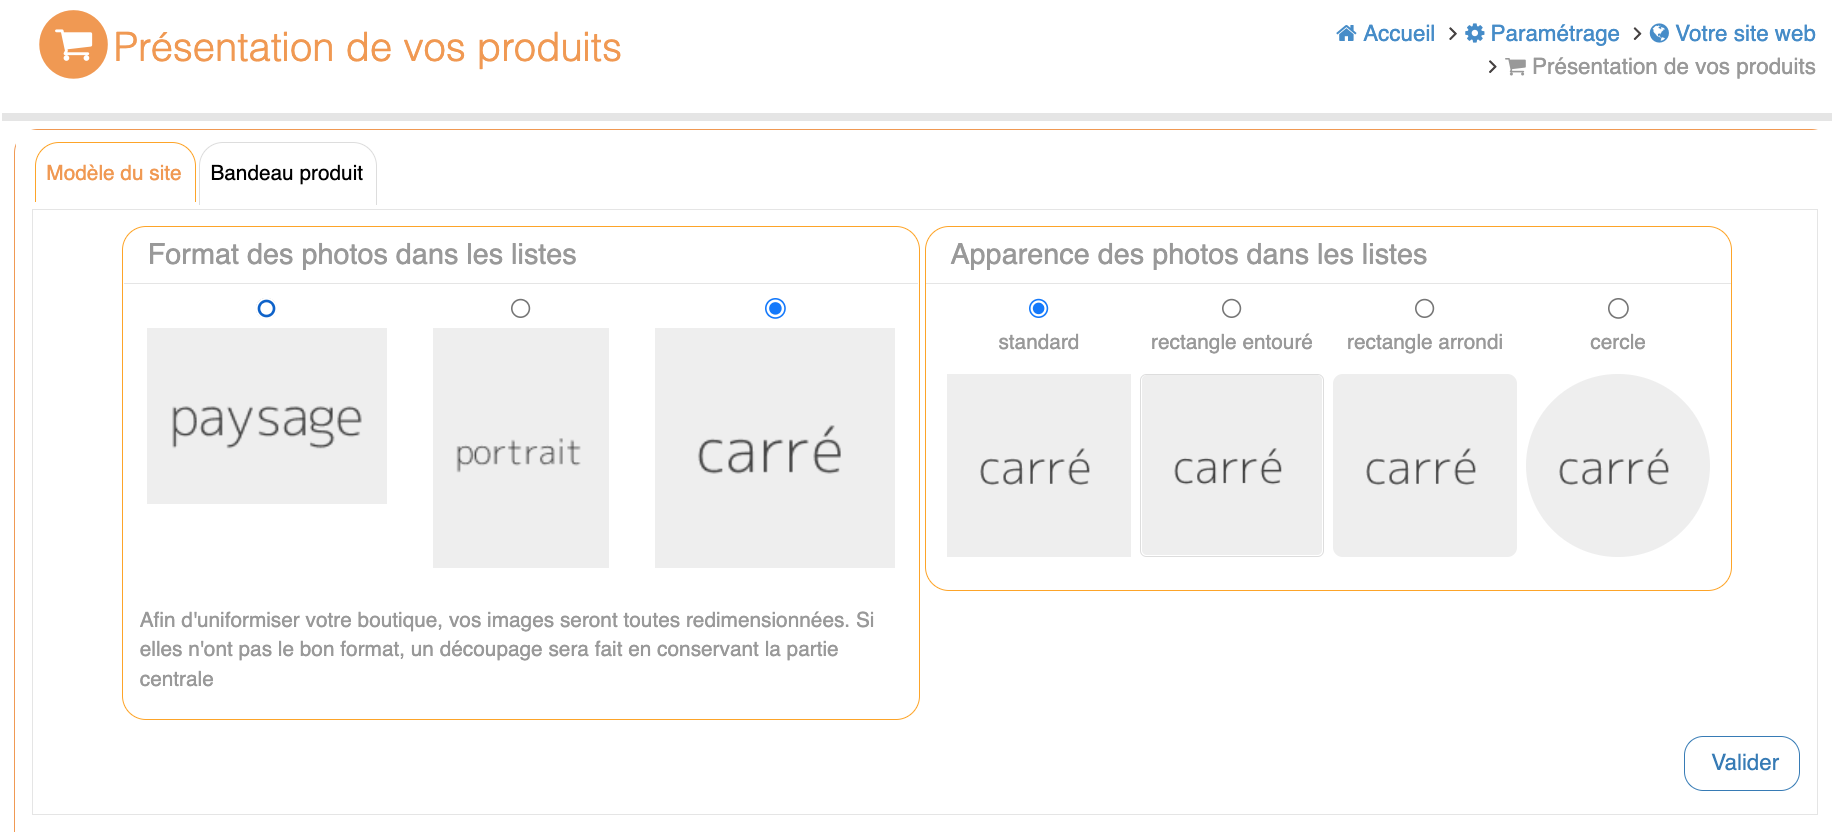Choose the rectangle arrondi radio button
The height and width of the screenshot is (832, 1832).
[x=1424, y=309]
